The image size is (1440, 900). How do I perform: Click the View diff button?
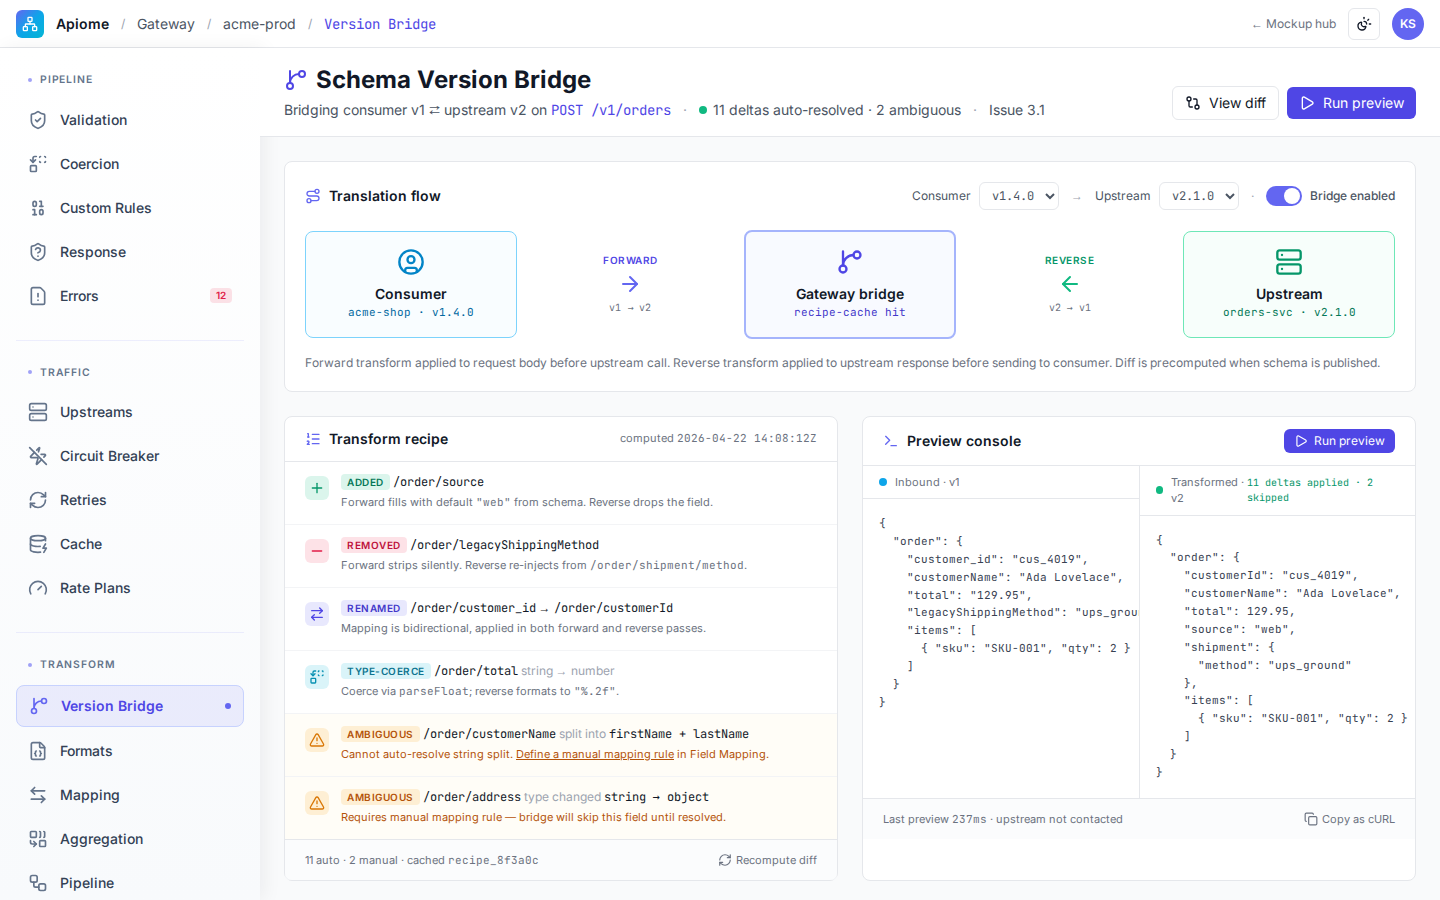pyautogui.click(x=1225, y=103)
